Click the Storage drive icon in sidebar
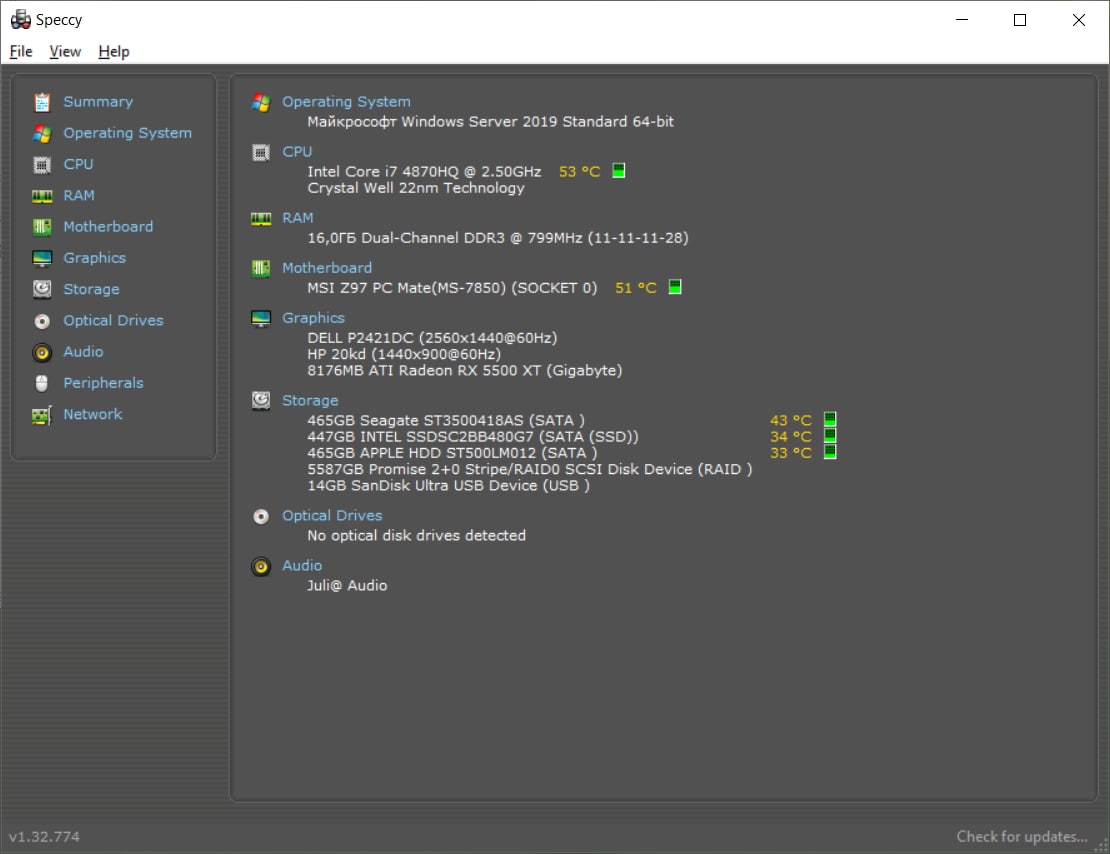The width and height of the screenshot is (1110, 854). pyautogui.click(x=42, y=289)
